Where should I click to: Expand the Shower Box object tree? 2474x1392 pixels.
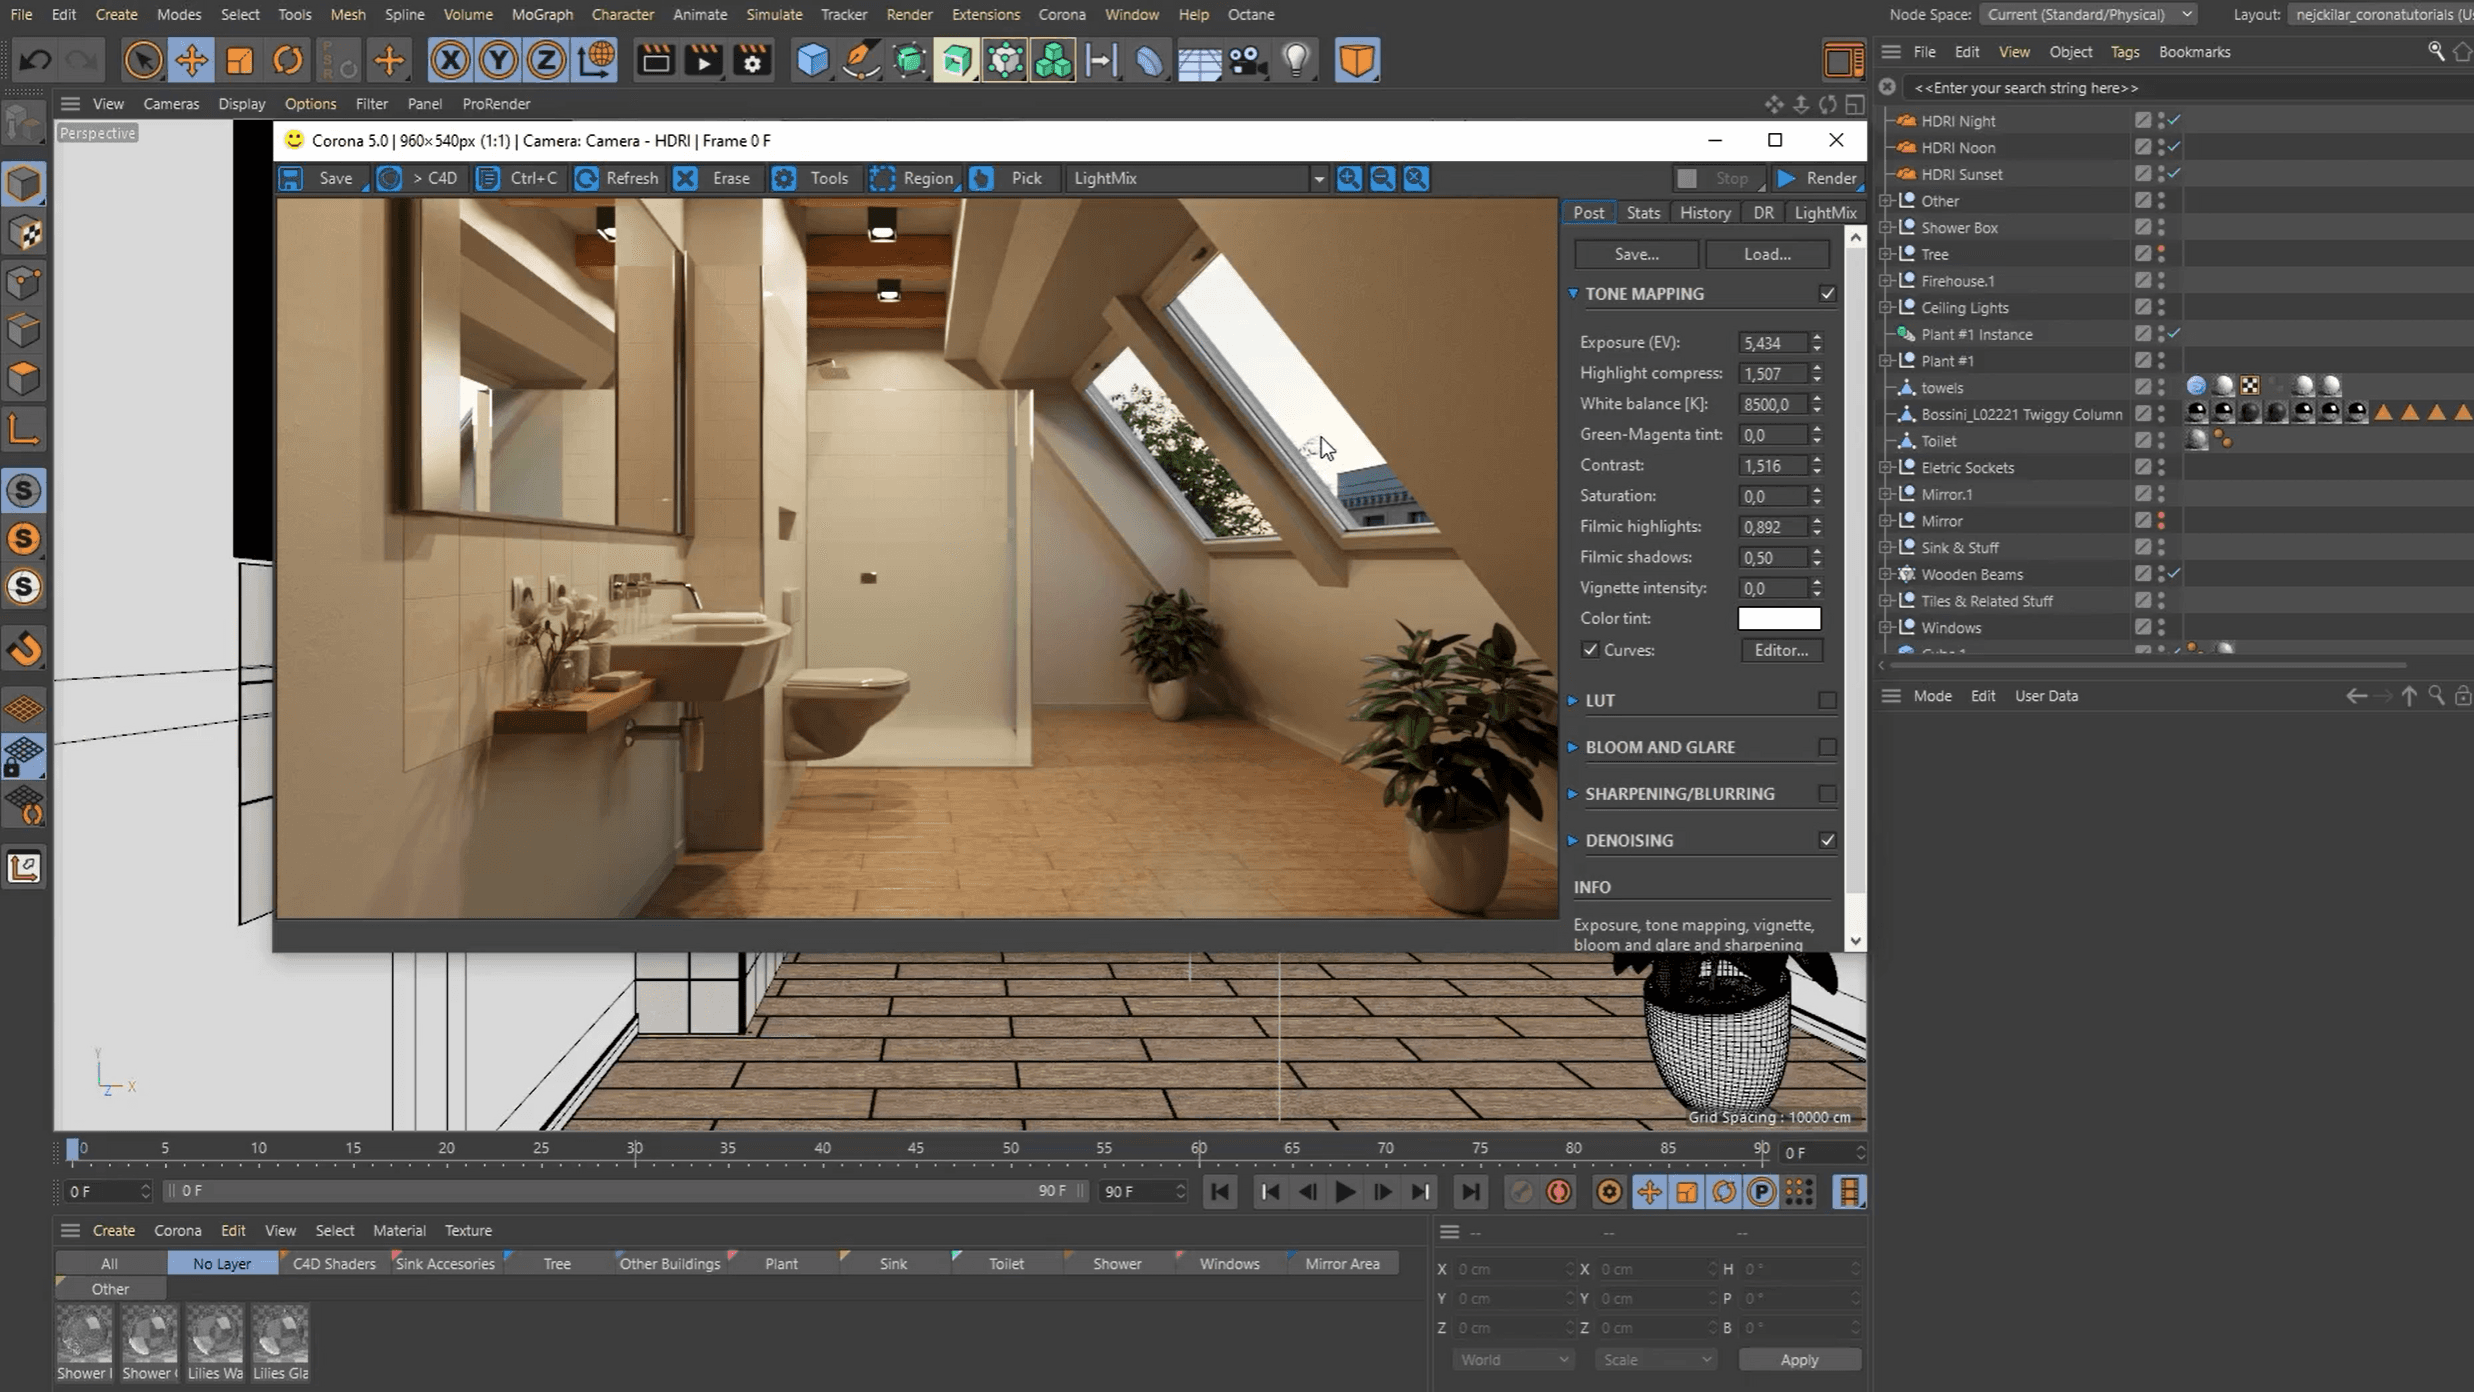click(x=1886, y=228)
